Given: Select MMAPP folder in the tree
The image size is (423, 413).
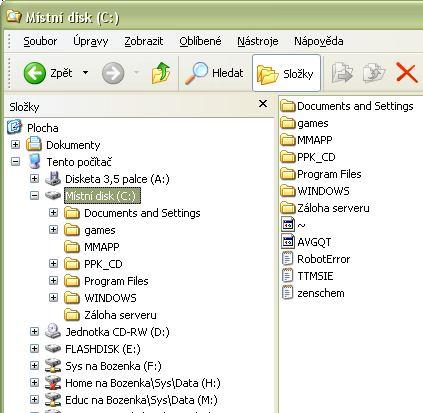Looking at the screenshot, I should tap(102, 247).
